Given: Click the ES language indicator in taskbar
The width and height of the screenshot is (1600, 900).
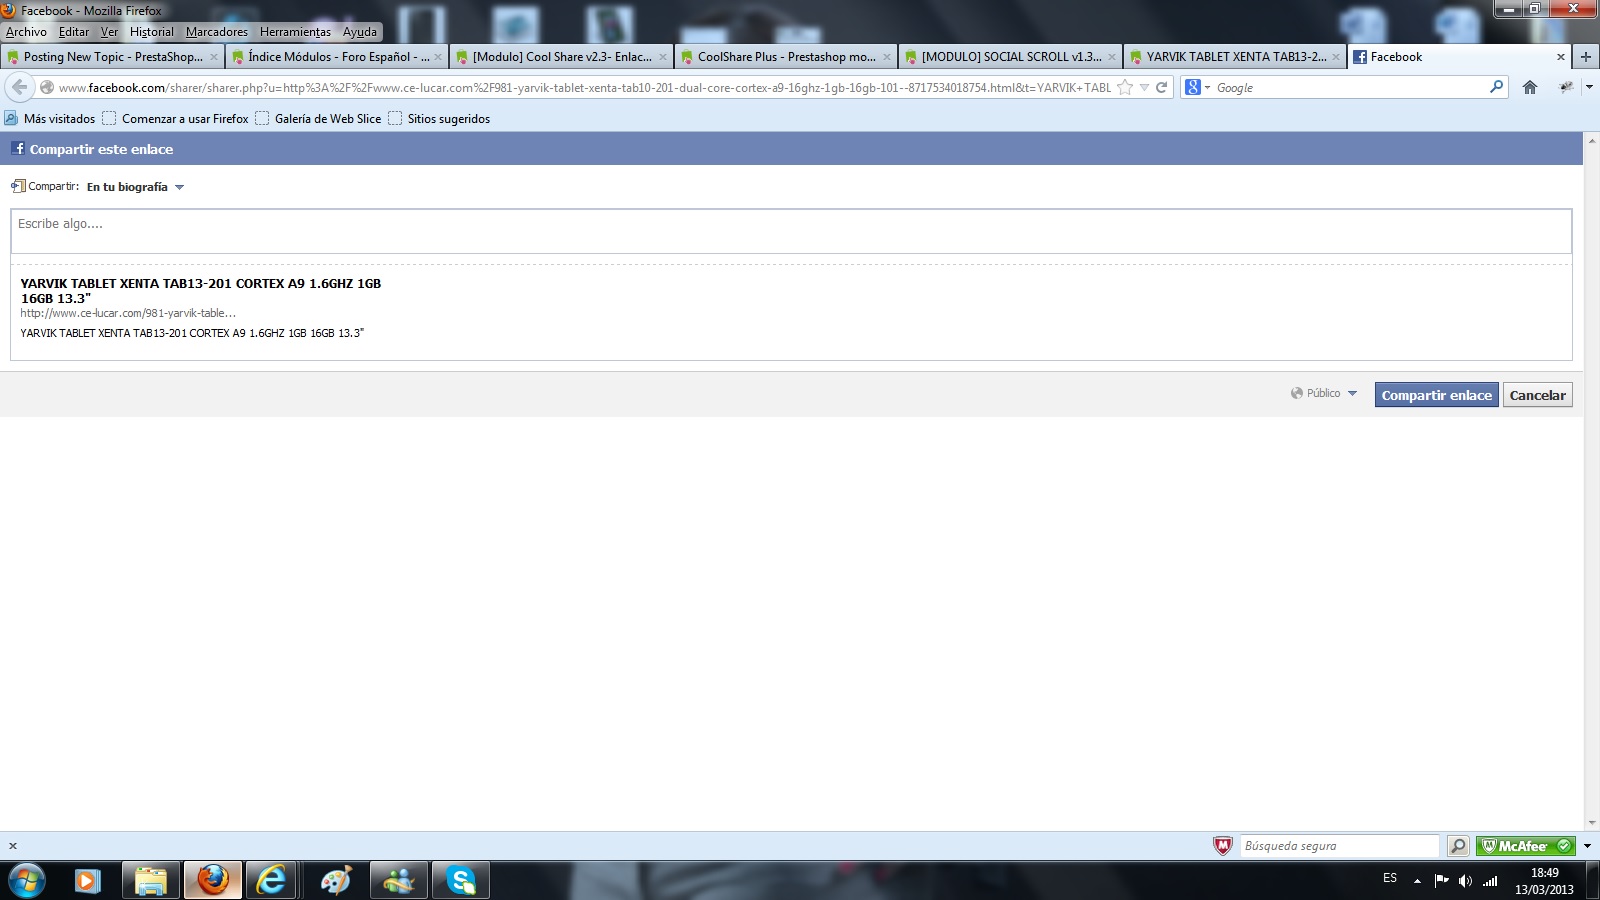Looking at the screenshot, I should click(1390, 878).
